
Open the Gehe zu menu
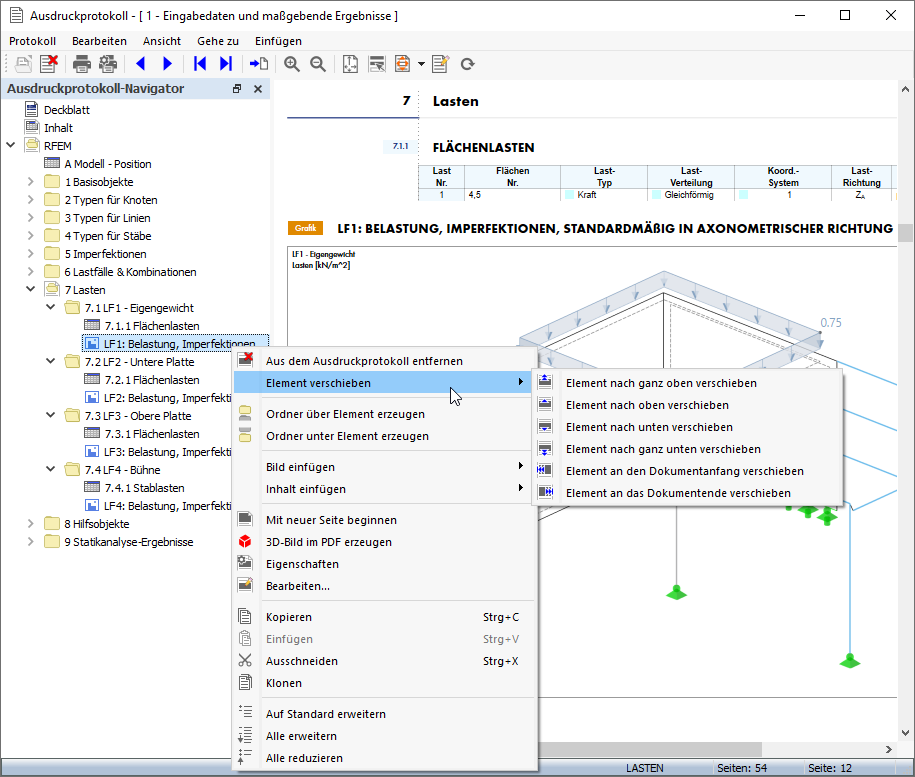(218, 41)
